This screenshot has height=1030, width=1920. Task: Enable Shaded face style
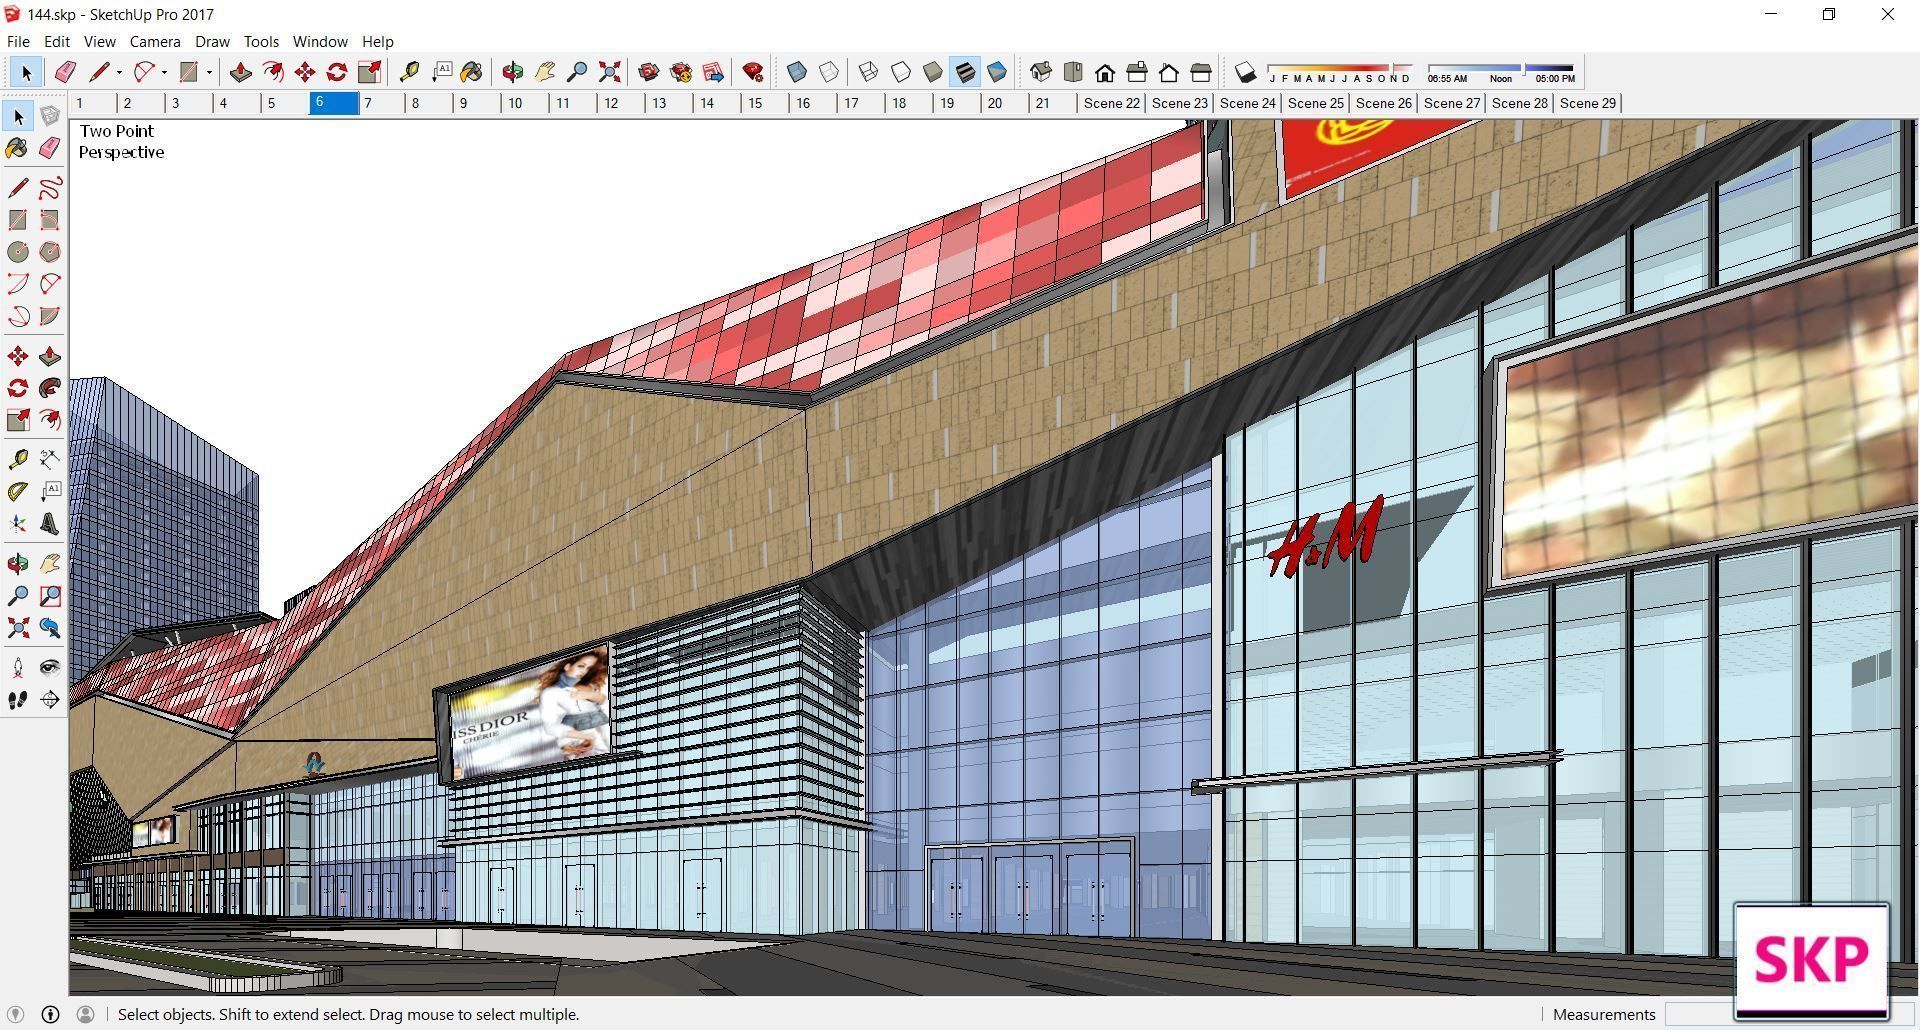(933, 72)
